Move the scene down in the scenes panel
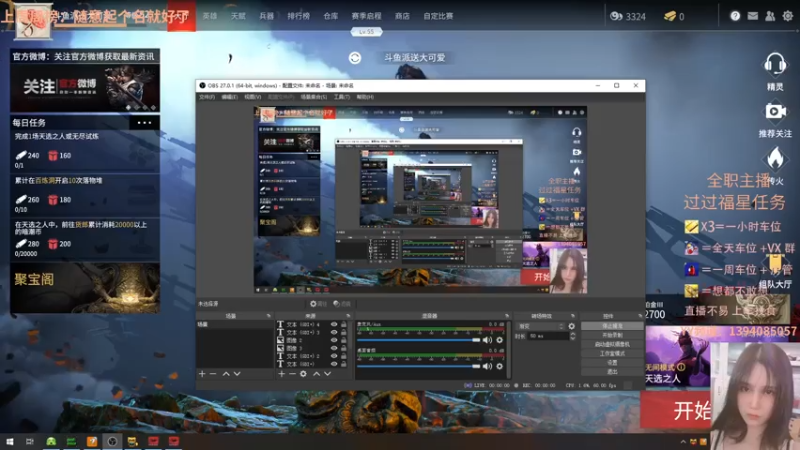The image size is (800, 450). pos(237,374)
